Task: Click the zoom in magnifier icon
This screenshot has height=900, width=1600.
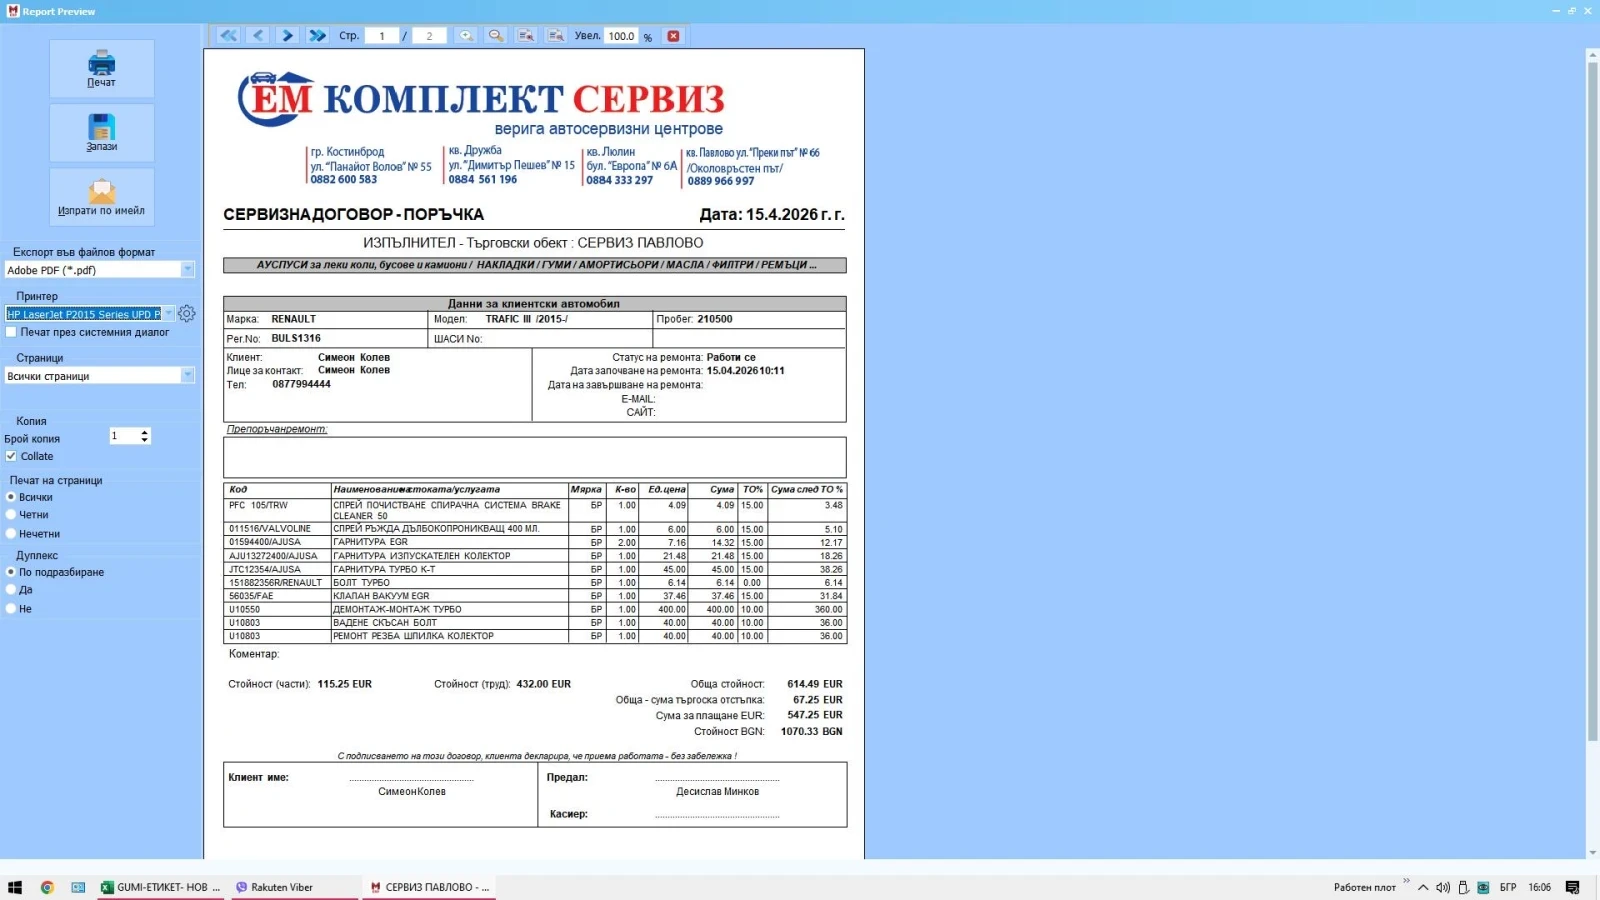Action: [466, 35]
